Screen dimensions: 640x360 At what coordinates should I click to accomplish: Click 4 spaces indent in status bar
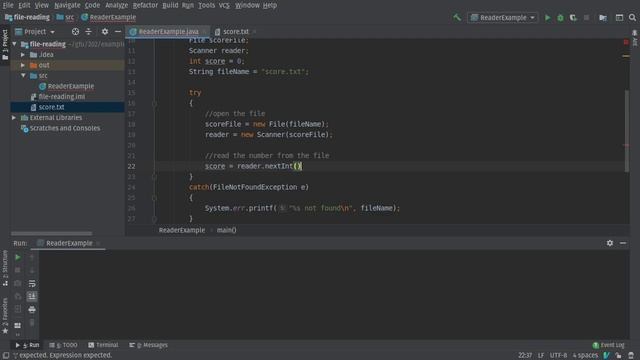click(x=585, y=356)
